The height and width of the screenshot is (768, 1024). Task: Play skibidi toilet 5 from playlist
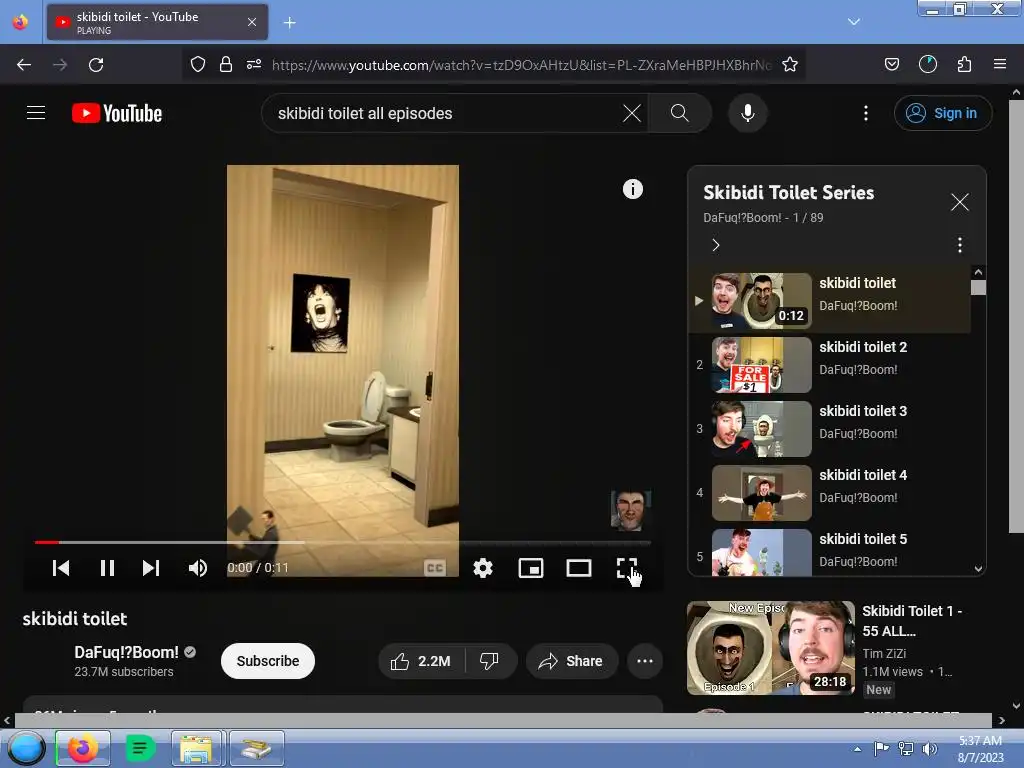point(829,551)
